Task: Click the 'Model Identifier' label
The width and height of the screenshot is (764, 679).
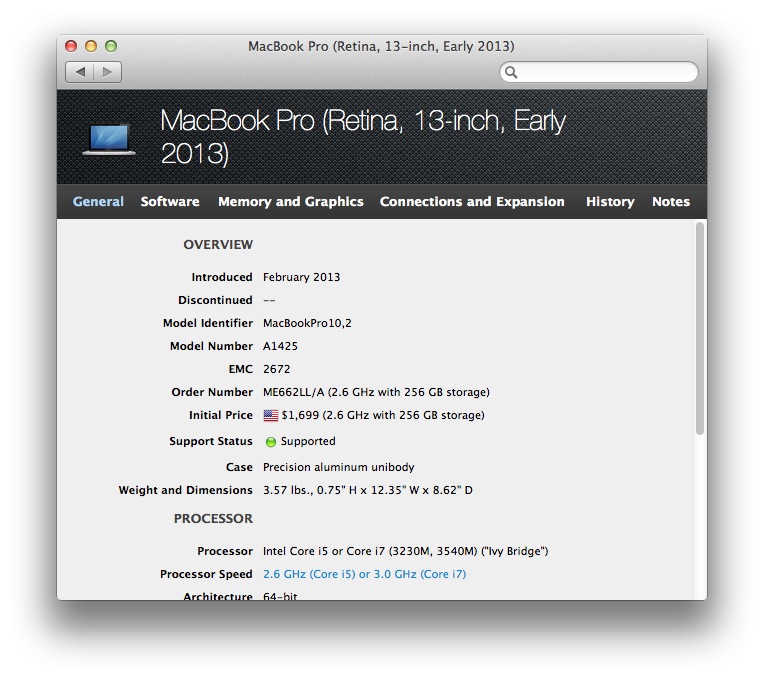Action: click(208, 323)
